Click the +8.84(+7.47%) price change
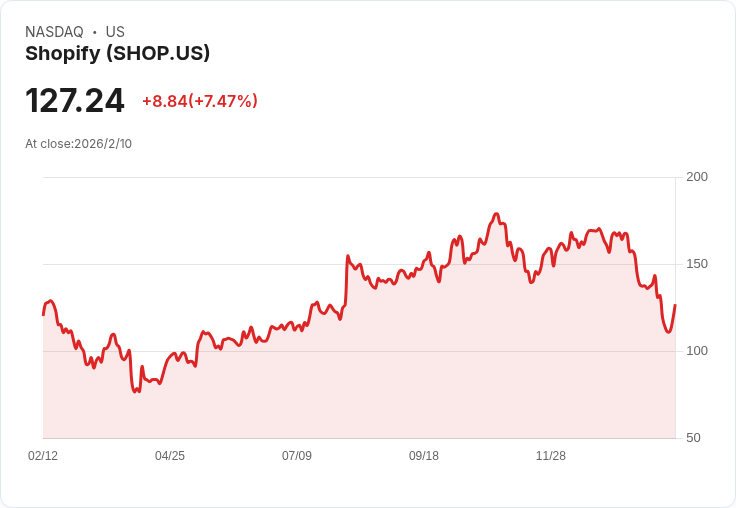Image resolution: width=736 pixels, height=508 pixels. click(x=200, y=101)
